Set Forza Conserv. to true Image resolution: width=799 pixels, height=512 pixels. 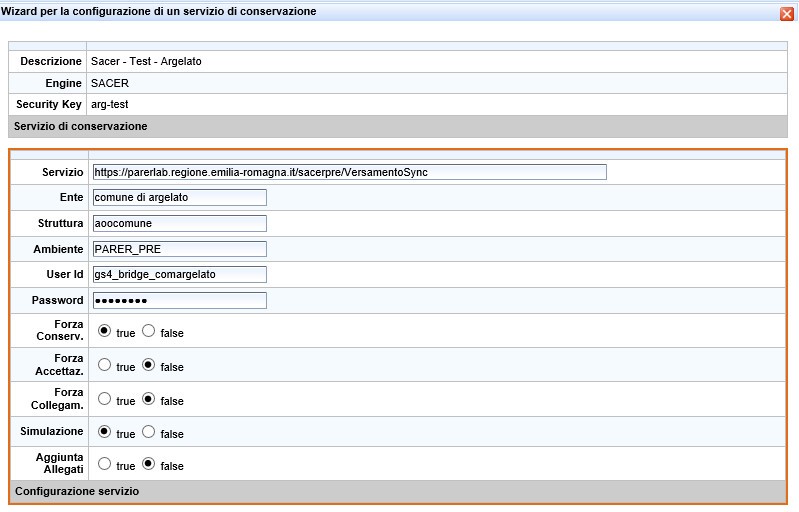pyautogui.click(x=104, y=331)
